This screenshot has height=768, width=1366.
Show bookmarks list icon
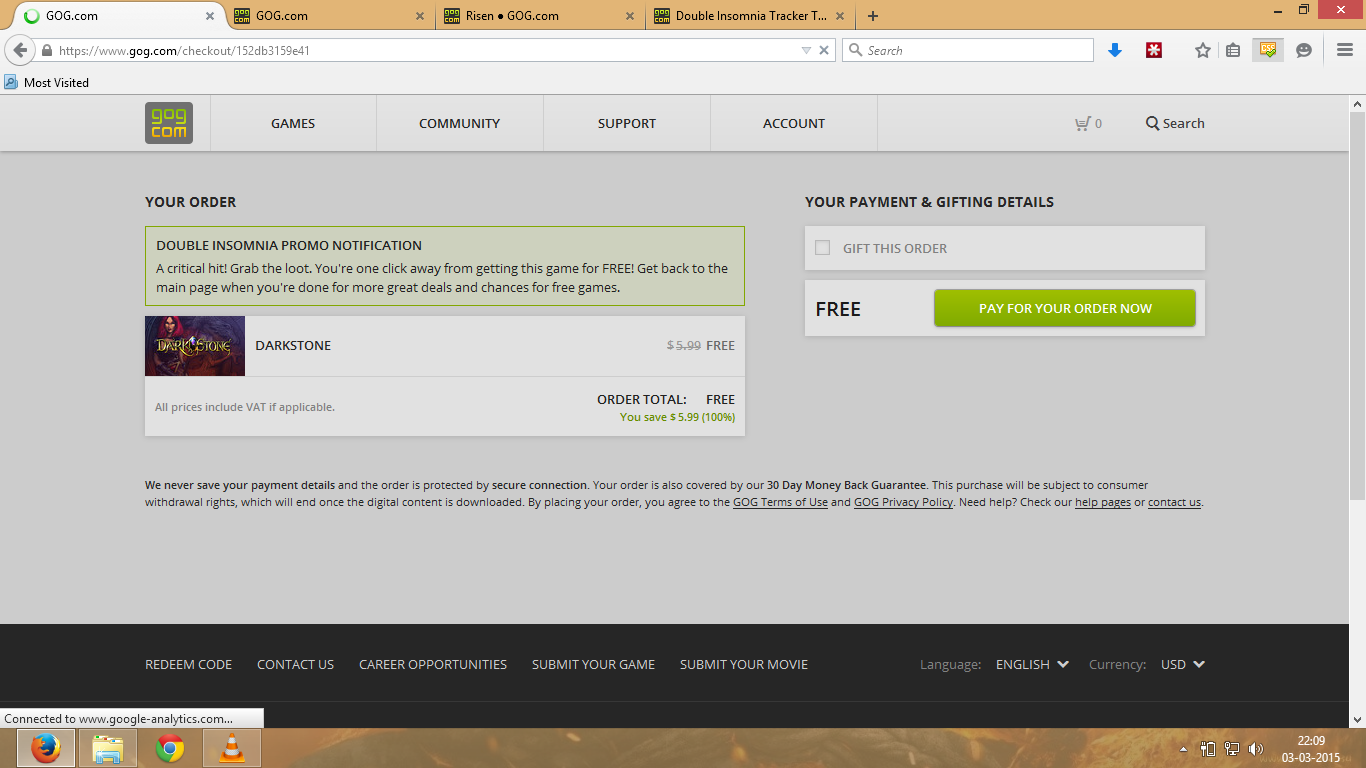(1233, 50)
